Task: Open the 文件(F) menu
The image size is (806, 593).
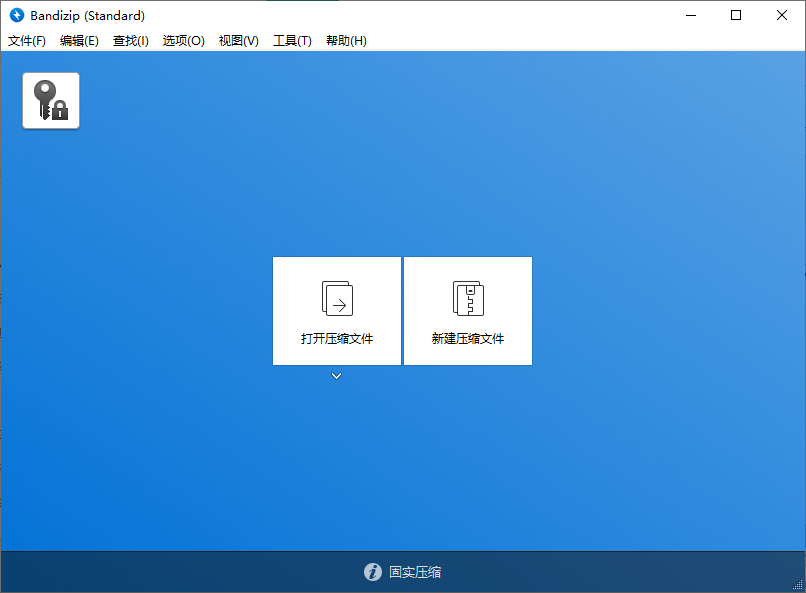Action: tap(26, 41)
